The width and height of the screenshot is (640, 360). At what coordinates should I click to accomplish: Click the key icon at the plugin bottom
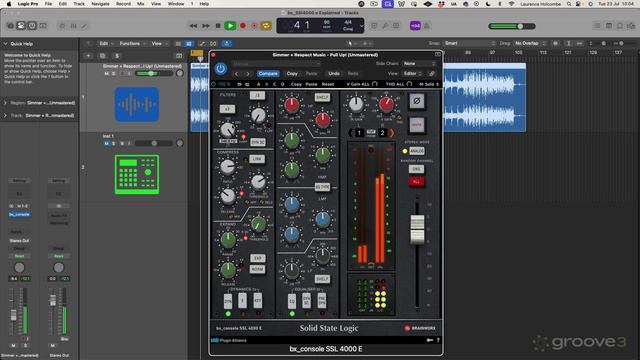(x=430, y=340)
